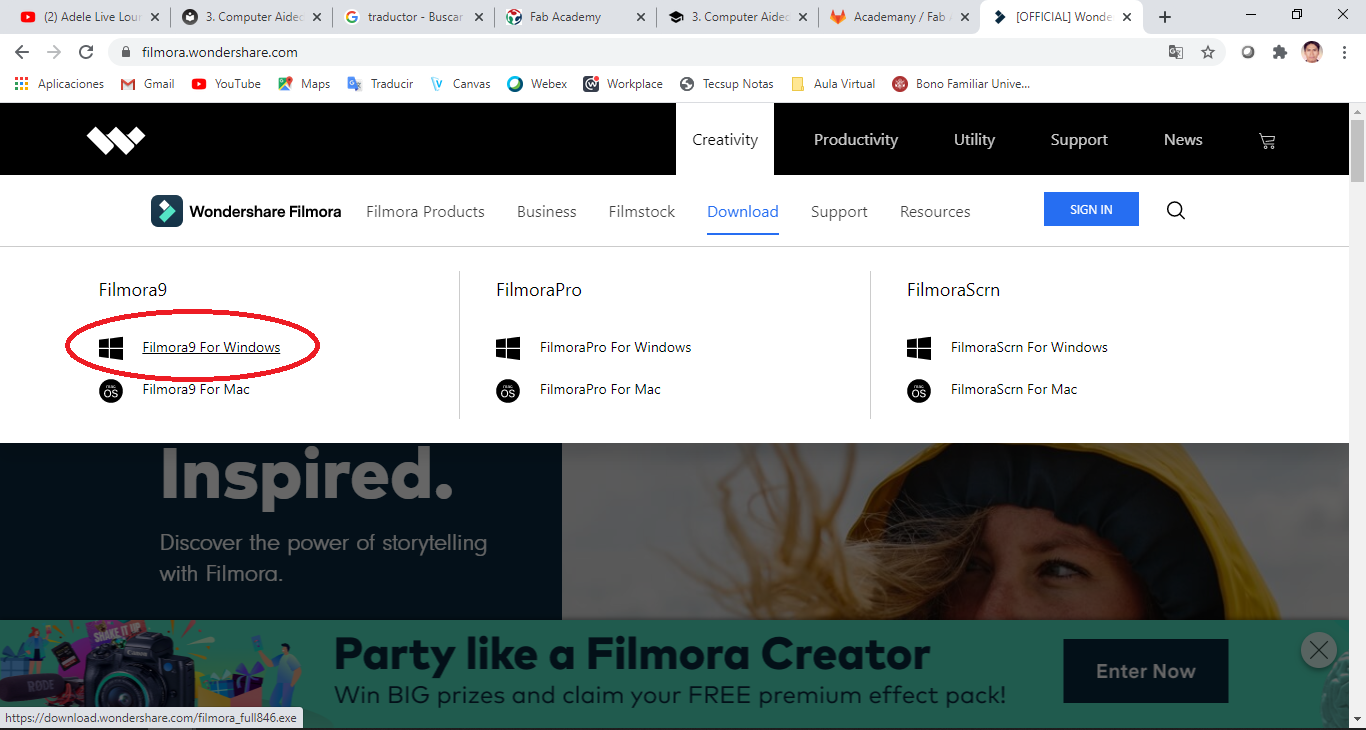Open the News menu item
The height and width of the screenshot is (730, 1366).
(1183, 140)
